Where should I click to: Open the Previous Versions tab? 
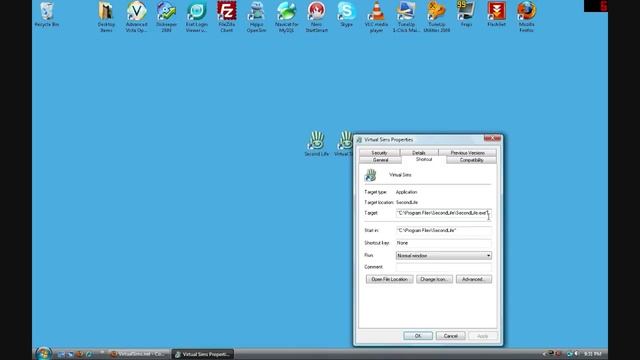(467, 153)
